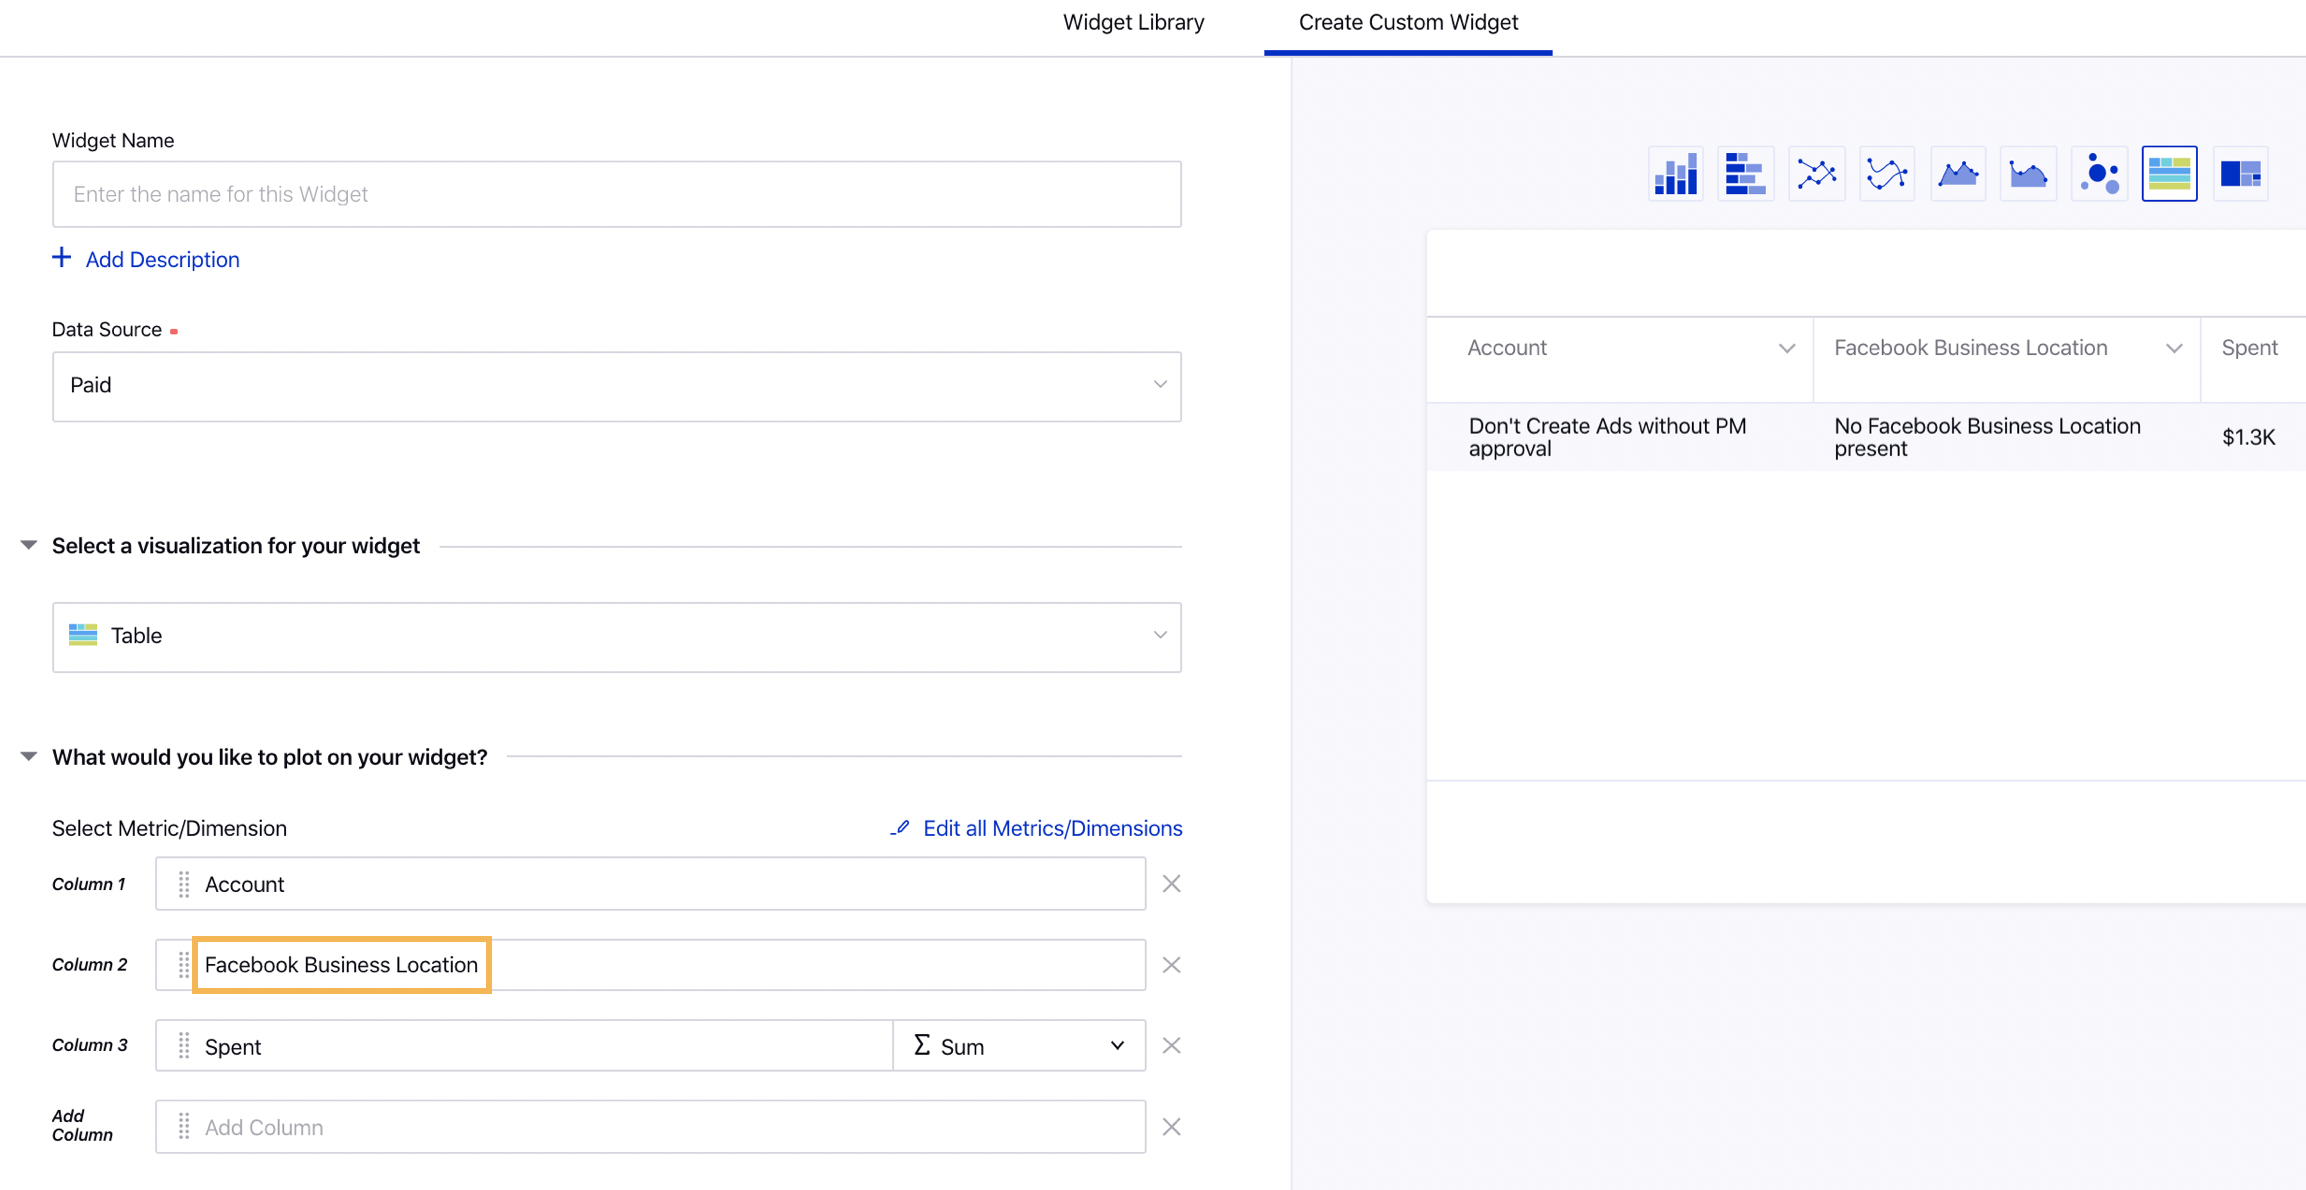Open the Account header chevron in preview table

click(1786, 348)
